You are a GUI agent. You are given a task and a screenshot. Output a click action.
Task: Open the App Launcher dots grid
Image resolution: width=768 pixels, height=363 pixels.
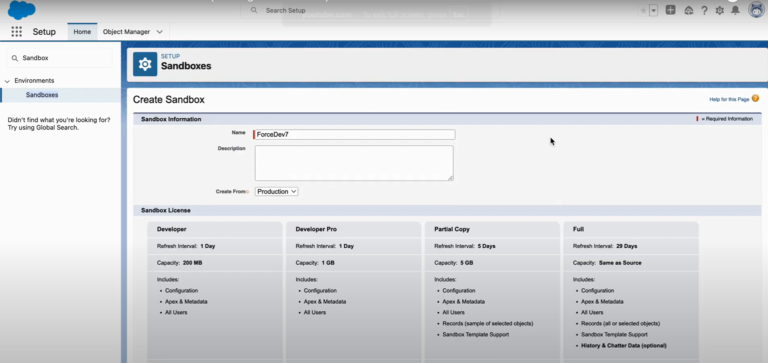pyautogui.click(x=17, y=32)
